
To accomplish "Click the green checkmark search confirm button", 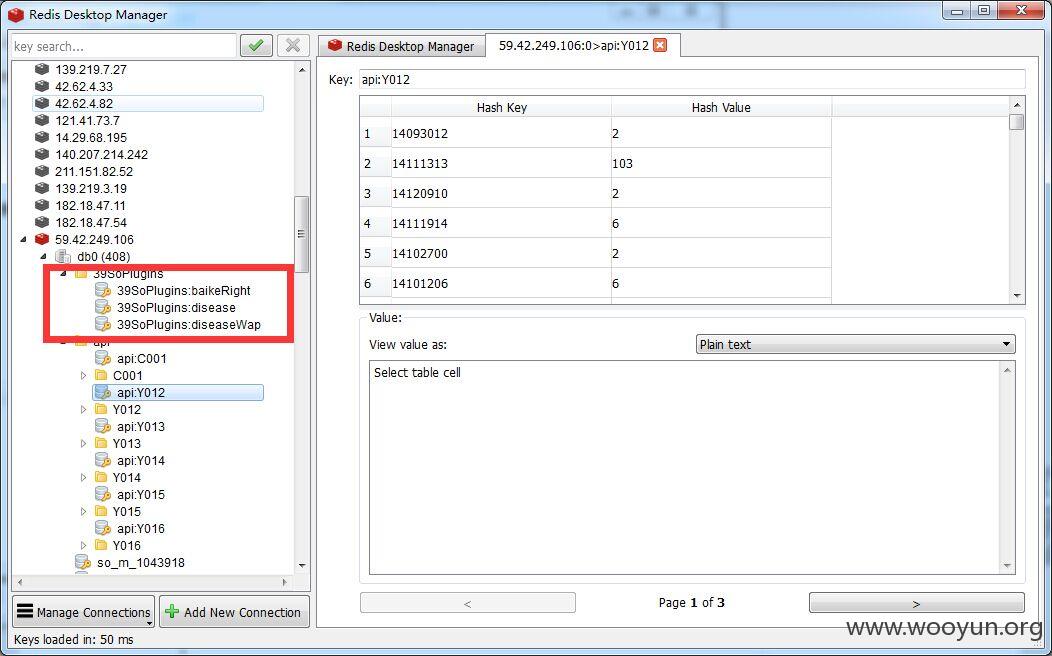I will coord(256,46).
